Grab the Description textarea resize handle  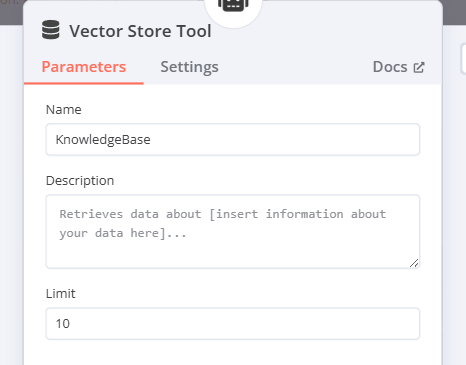414,263
